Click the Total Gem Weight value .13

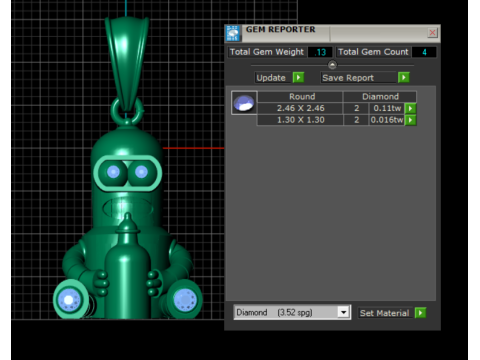click(320, 52)
